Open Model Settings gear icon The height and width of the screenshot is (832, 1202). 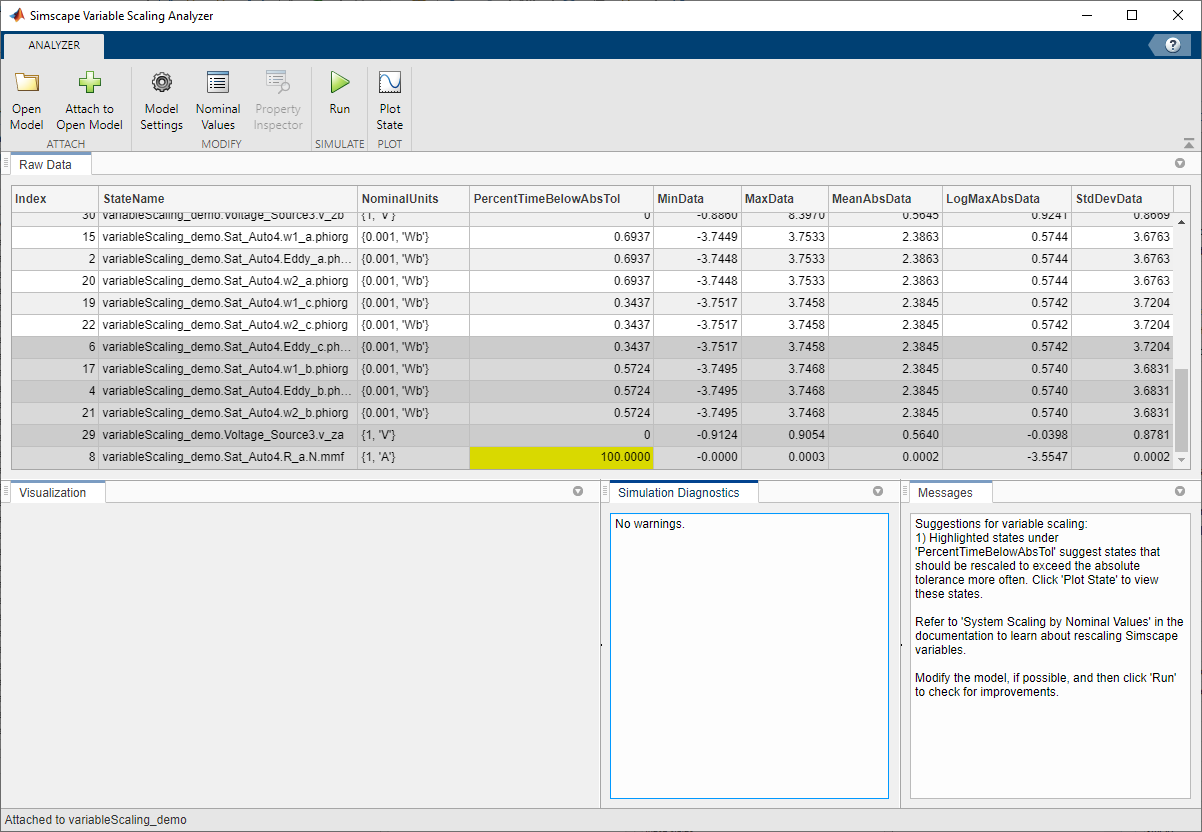point(161,84)
